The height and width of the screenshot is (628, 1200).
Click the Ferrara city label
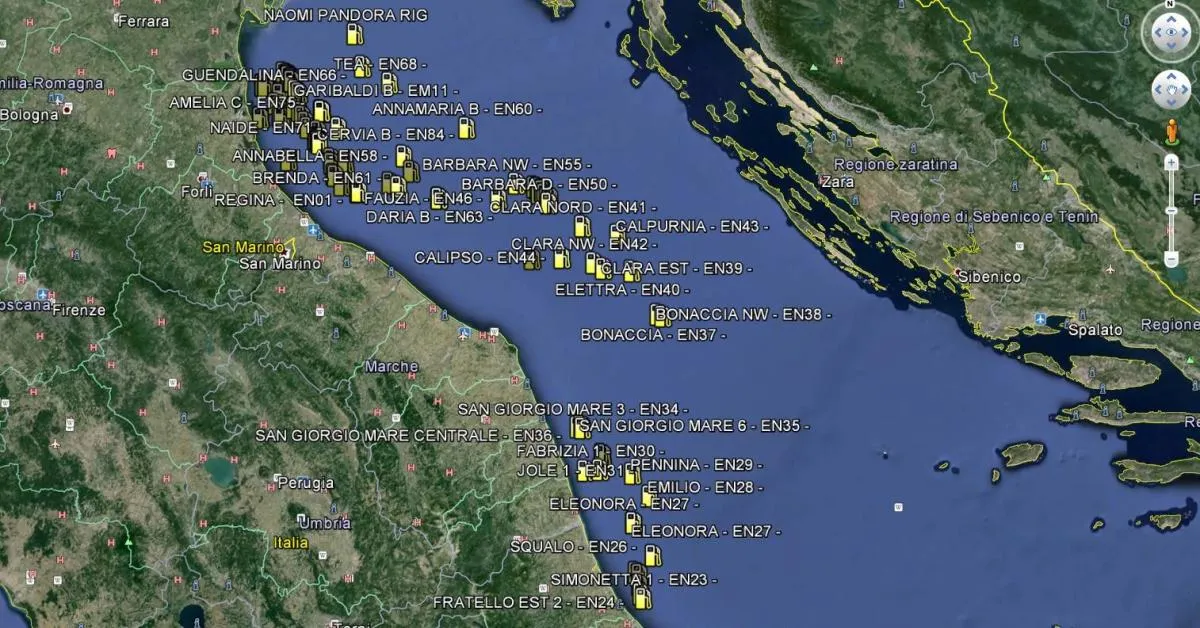coord(144,21)
